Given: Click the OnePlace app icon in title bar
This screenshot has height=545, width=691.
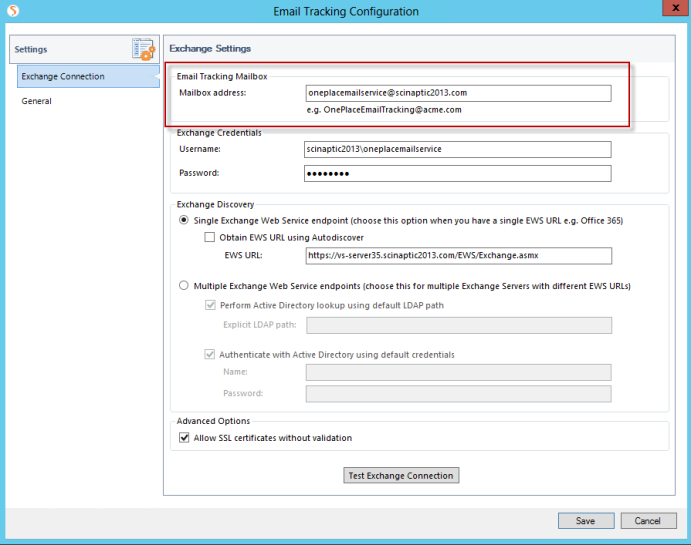Looking at the screenshot, I should [x=13, y=10].
